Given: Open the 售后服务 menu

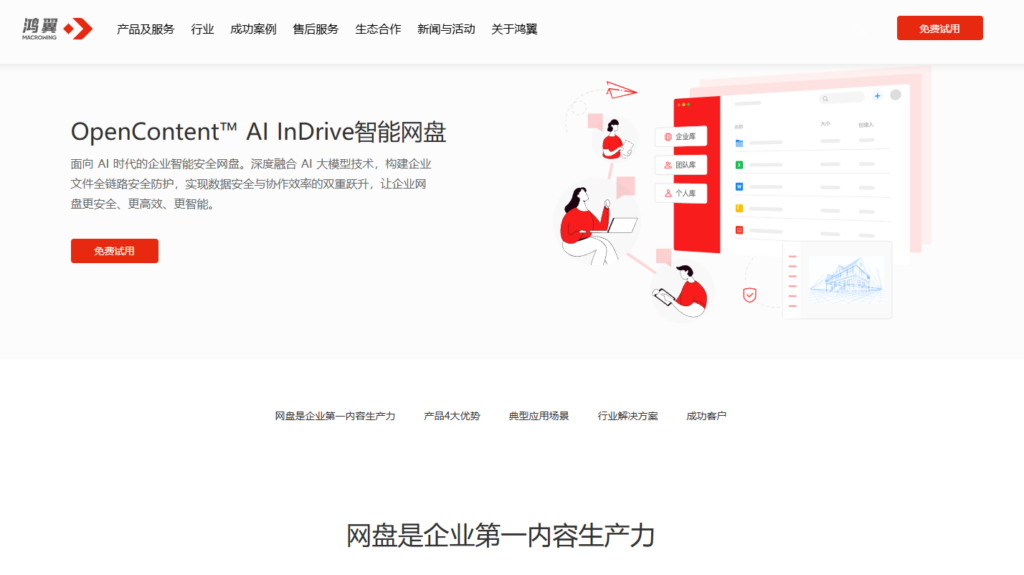Looking at the screenshot, I should click(315, 29).
